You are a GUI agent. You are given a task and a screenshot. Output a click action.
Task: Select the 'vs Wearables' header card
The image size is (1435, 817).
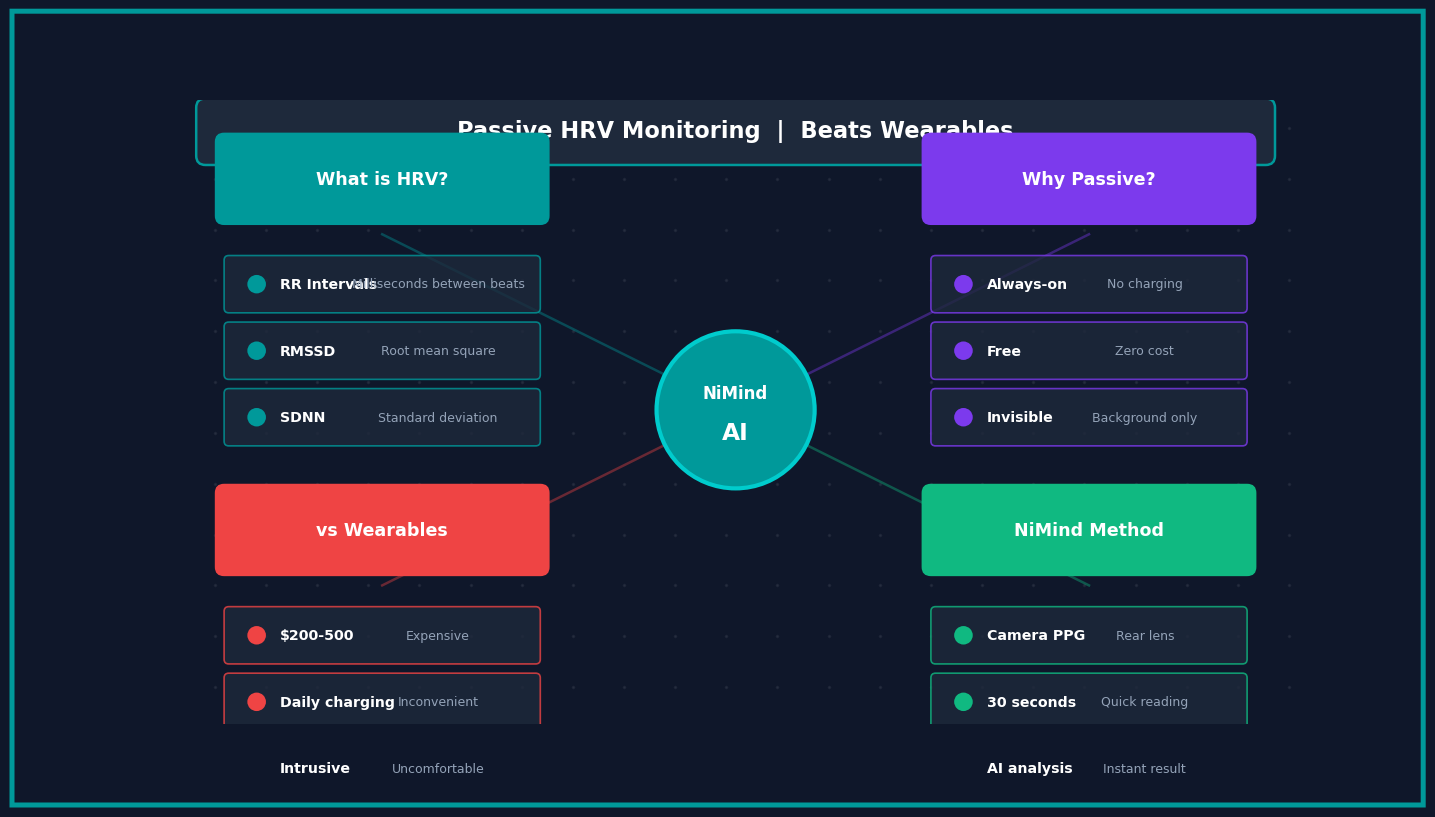[382, 530]
